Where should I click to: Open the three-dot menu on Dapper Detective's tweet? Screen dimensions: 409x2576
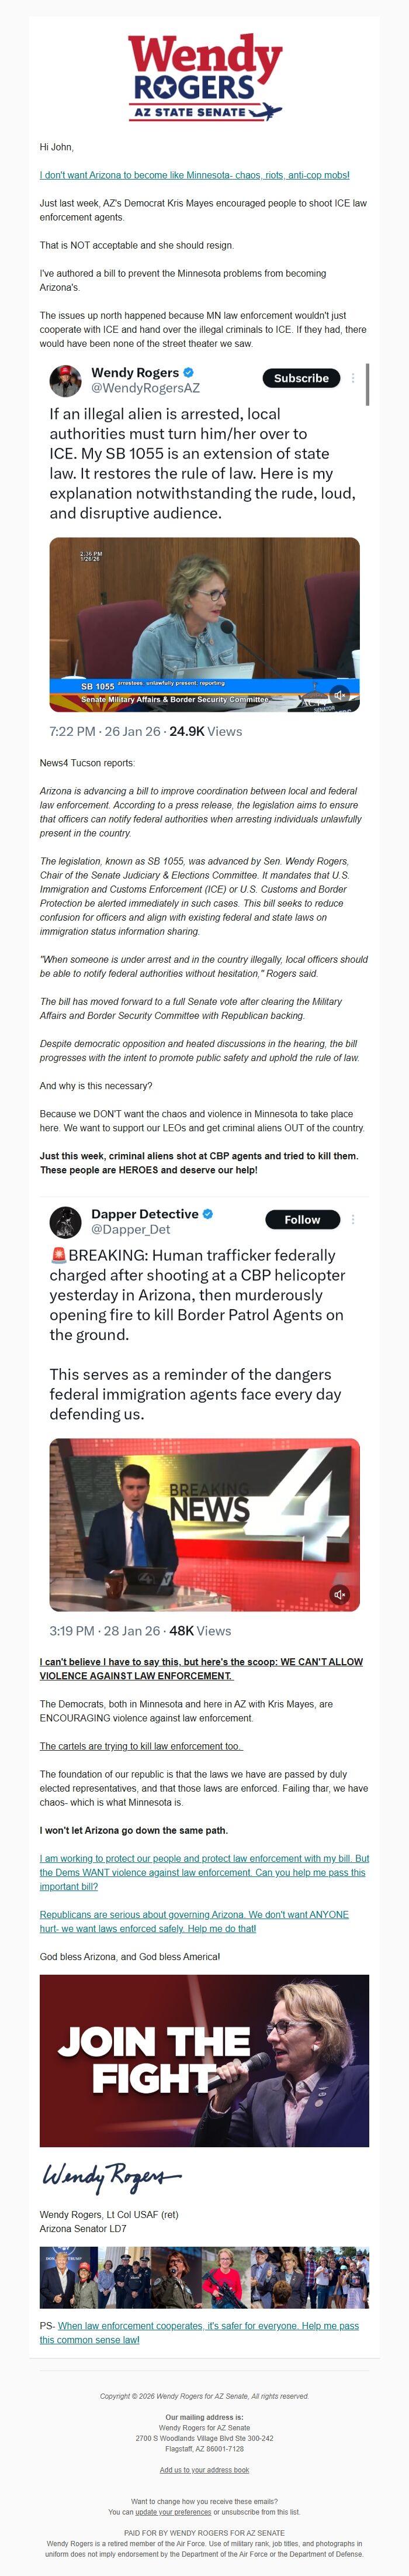point(353,1220)
